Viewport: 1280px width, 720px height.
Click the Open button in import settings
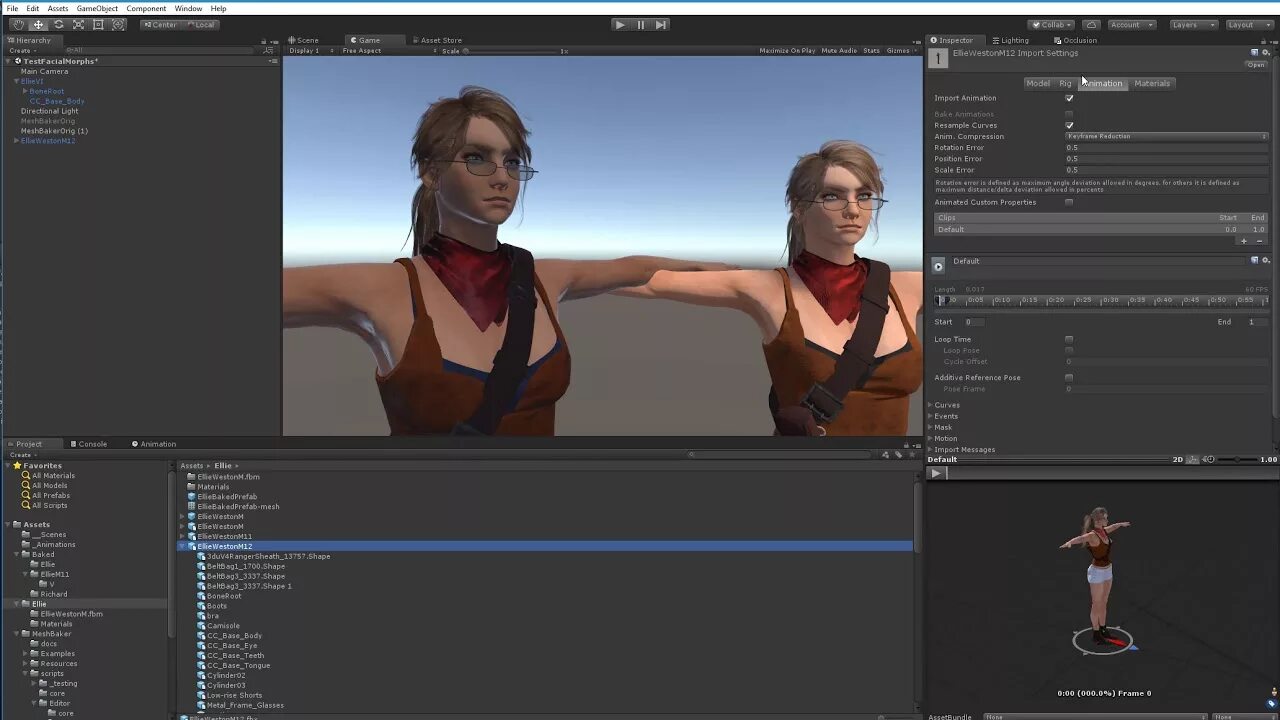(x=1256, y=65)
